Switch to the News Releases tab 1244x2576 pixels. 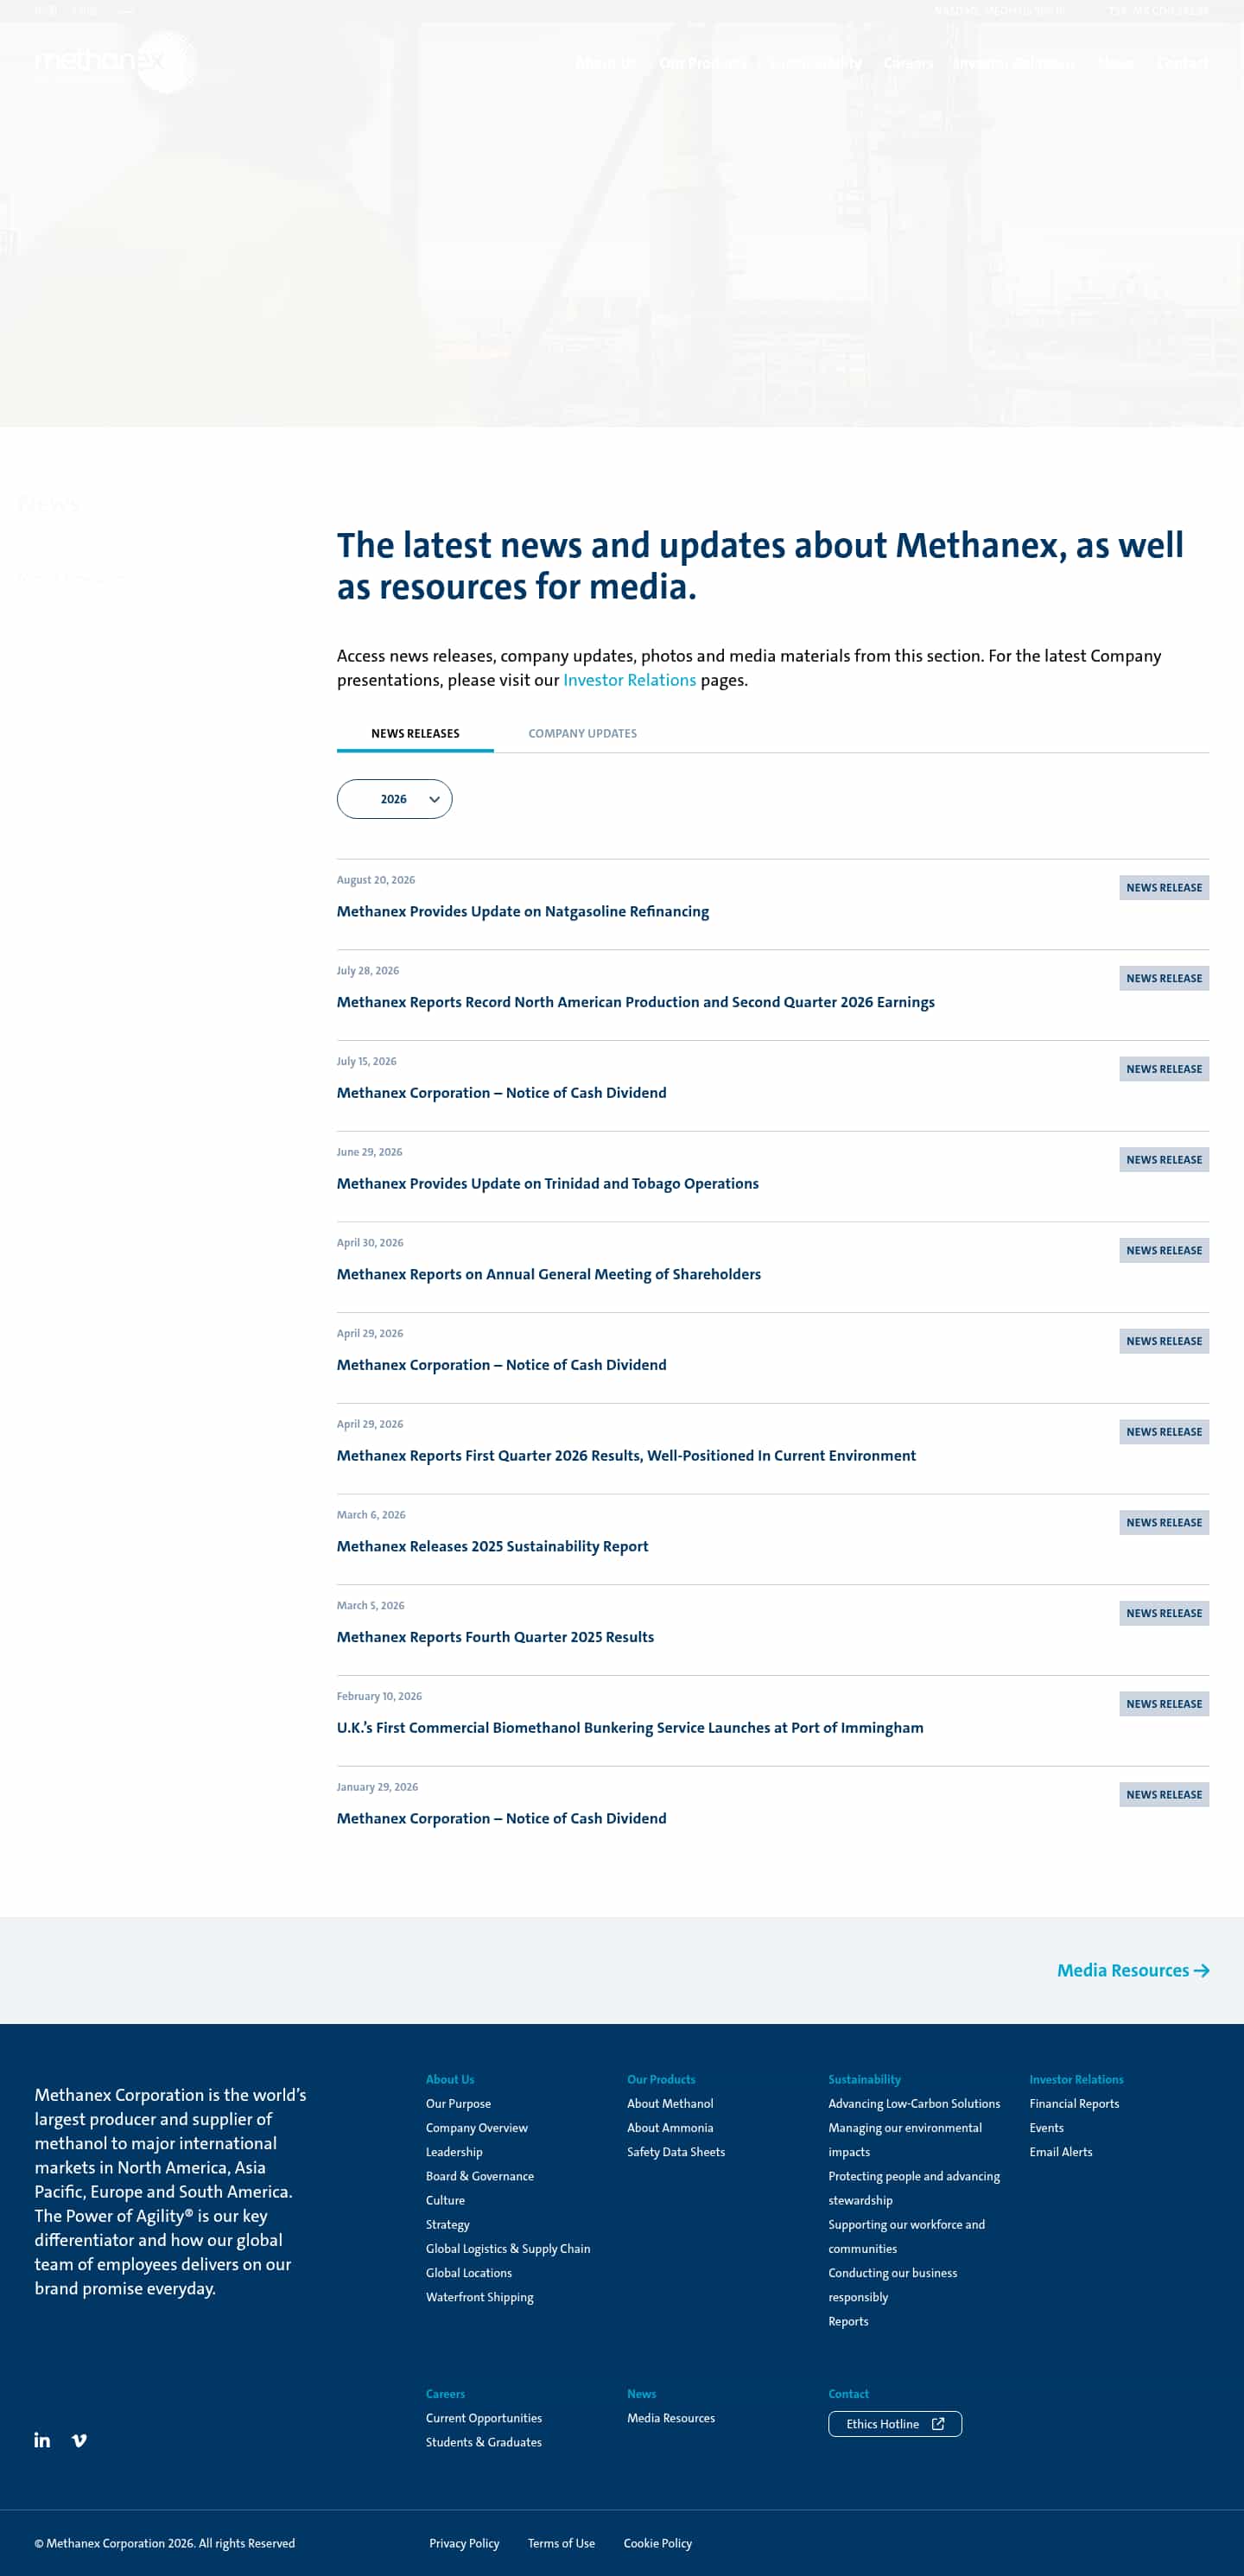click(415, 733)
